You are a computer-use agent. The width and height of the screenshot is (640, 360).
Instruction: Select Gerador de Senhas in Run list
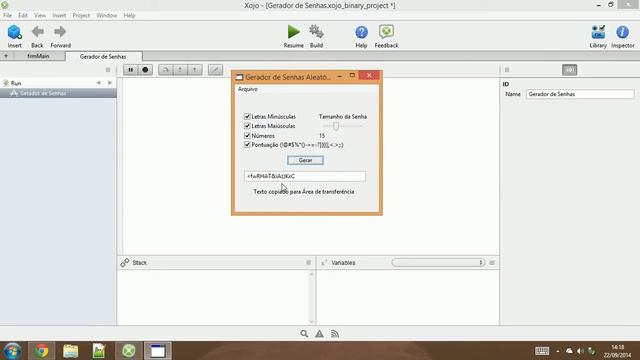point(58,93)
